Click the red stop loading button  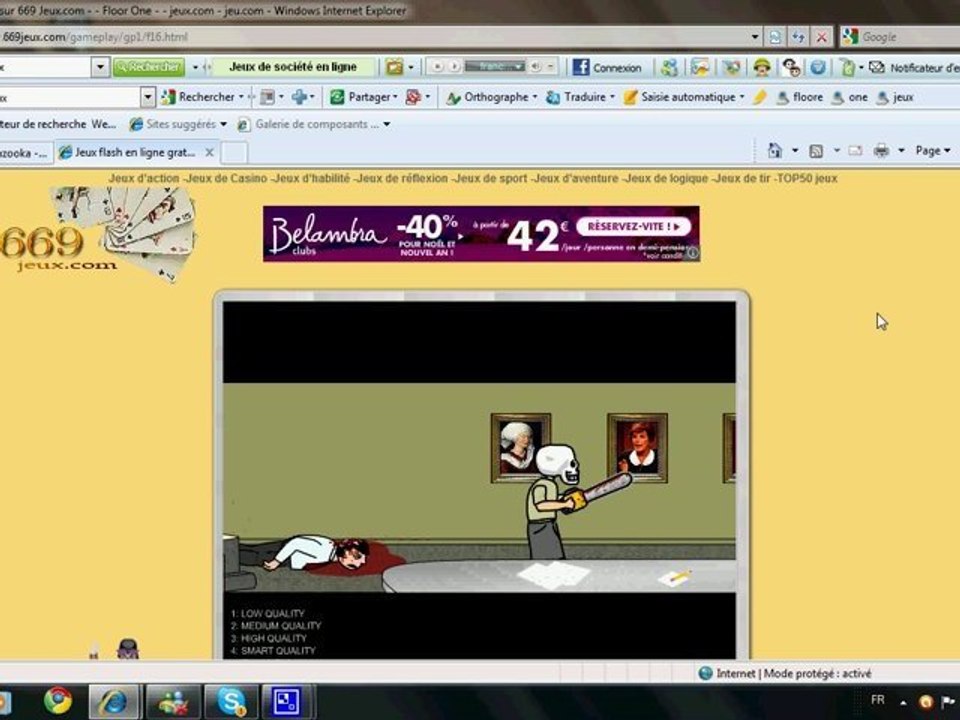pos(822,37)
